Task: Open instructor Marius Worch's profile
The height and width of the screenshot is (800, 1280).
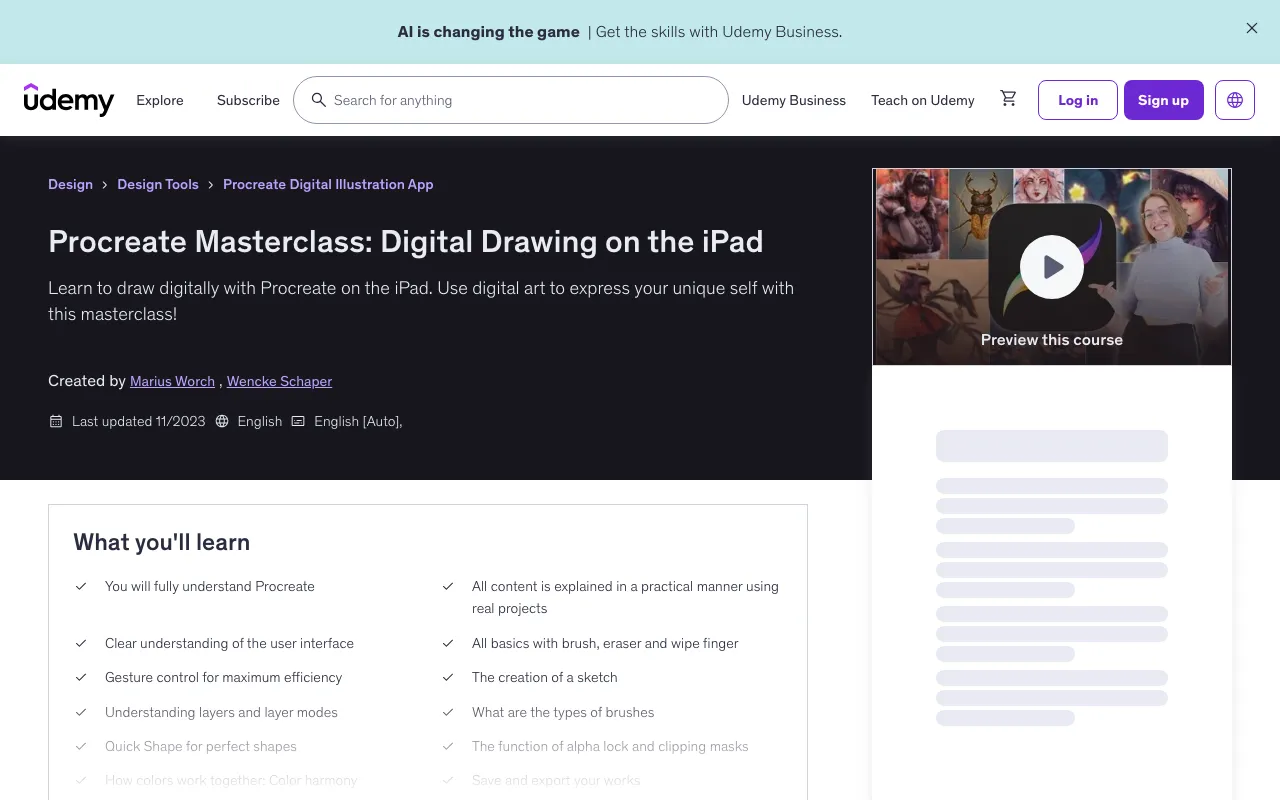Action: [x=172, y=381]
